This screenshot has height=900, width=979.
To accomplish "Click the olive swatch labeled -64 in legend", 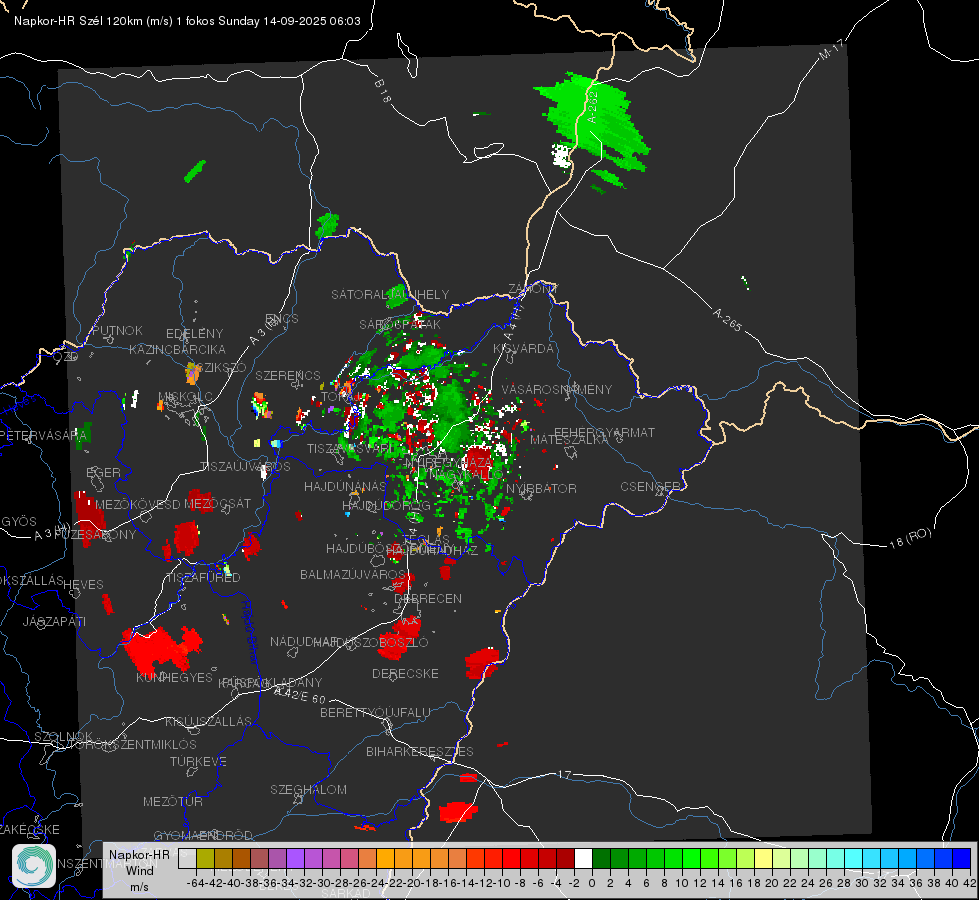I will point(205,858).
